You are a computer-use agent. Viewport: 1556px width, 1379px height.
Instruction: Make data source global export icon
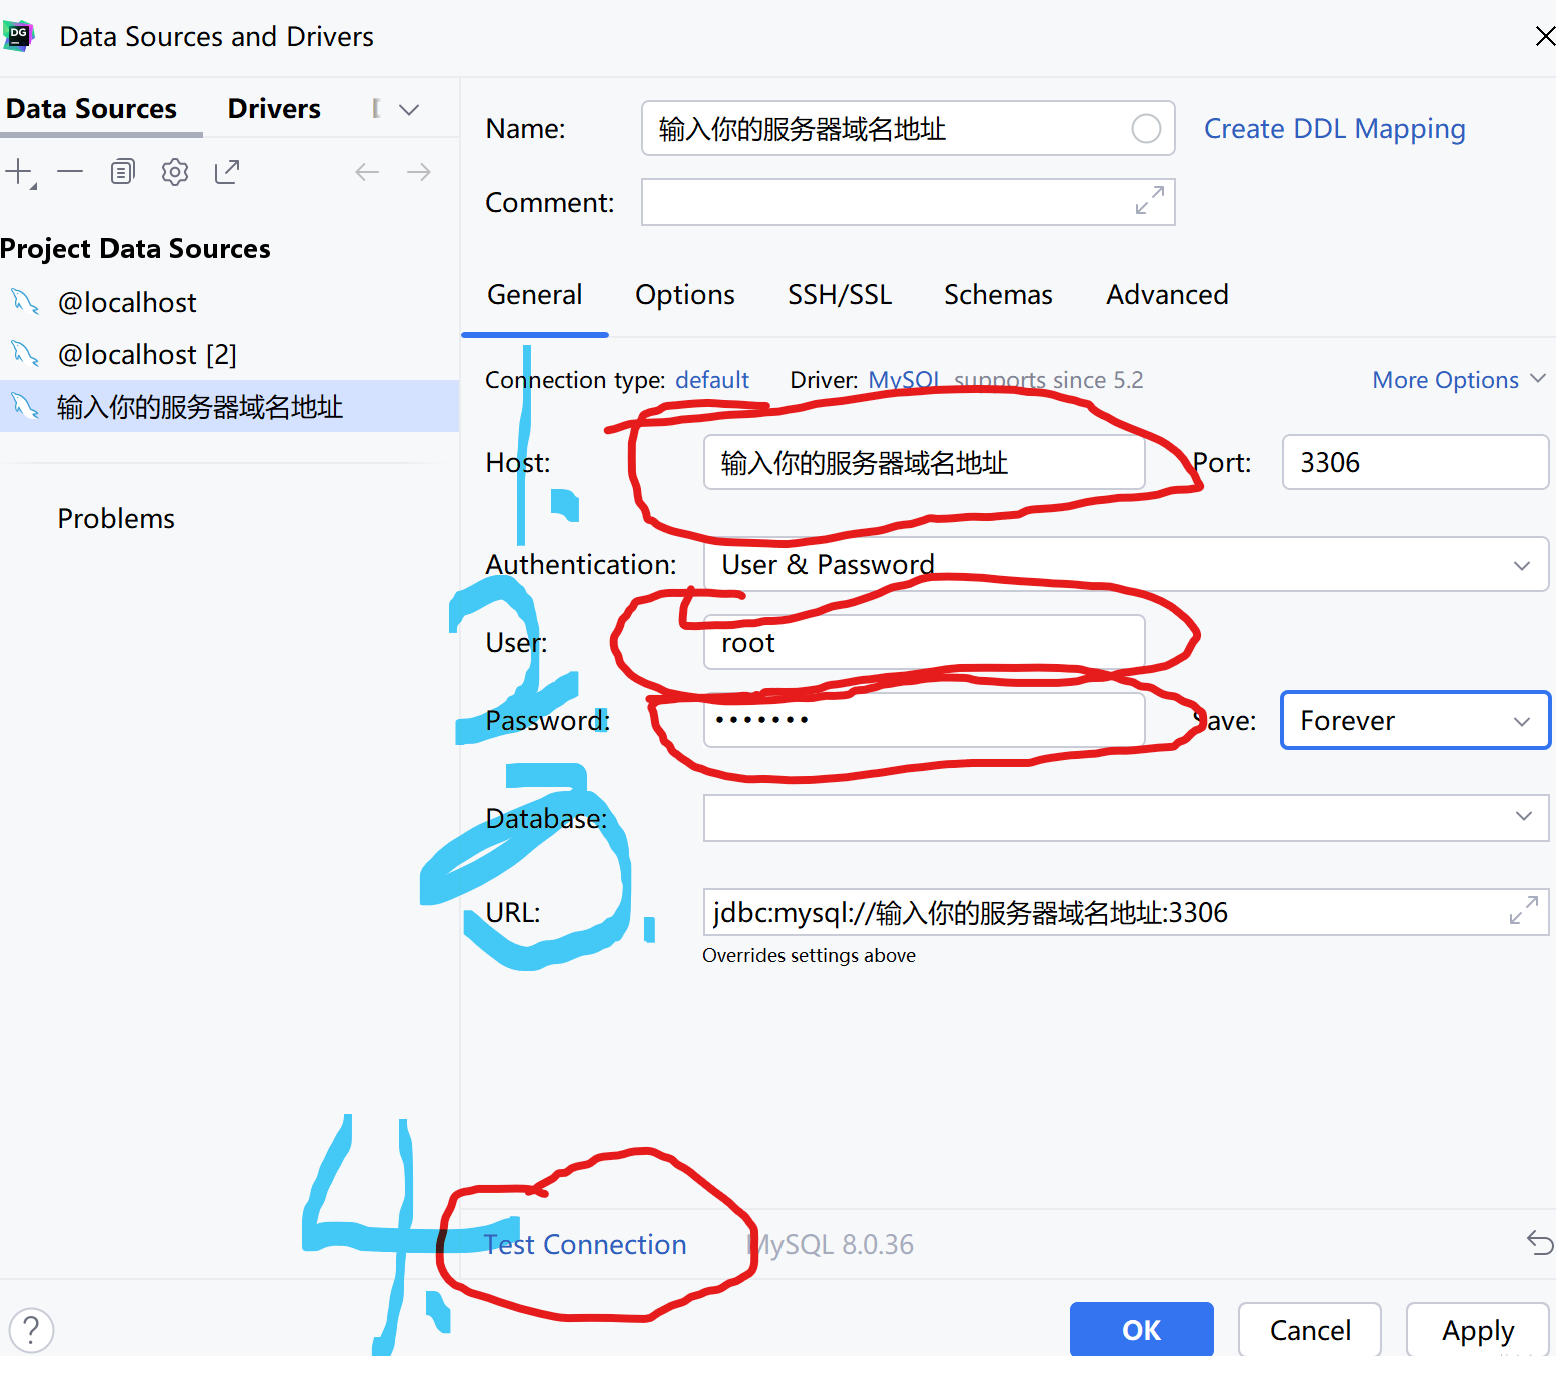[227, 172]
